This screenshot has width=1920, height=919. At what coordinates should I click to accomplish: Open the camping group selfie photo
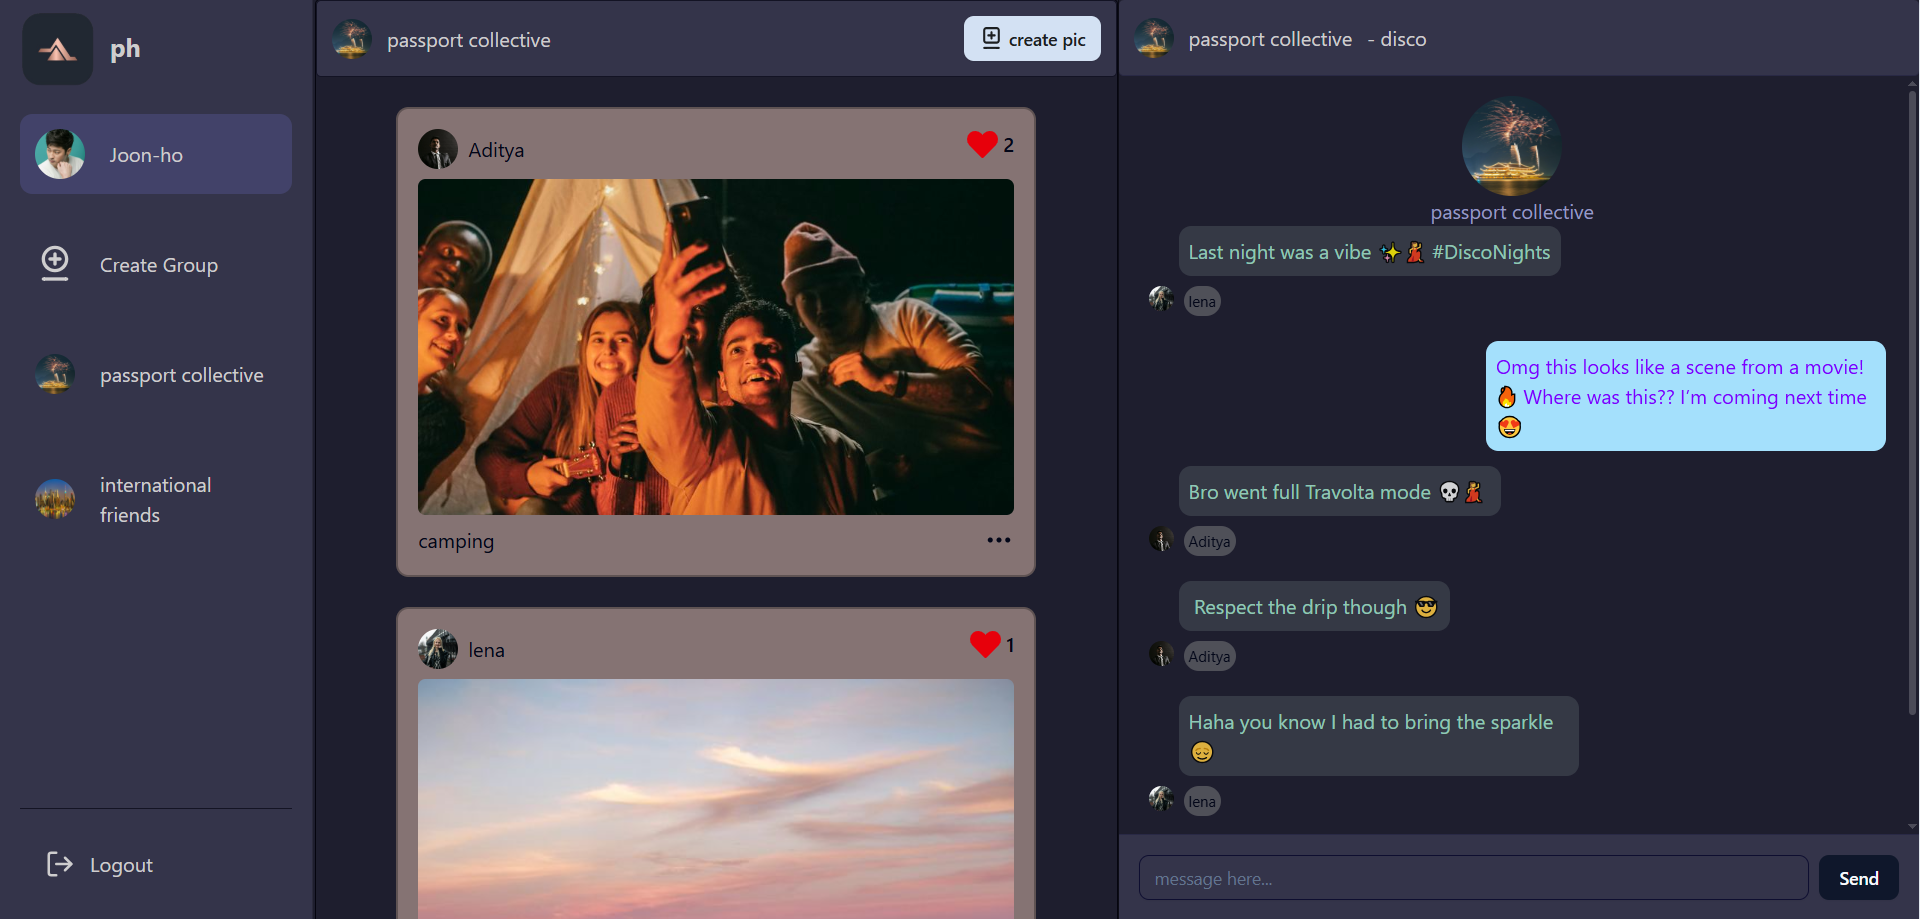click(716, 347)
